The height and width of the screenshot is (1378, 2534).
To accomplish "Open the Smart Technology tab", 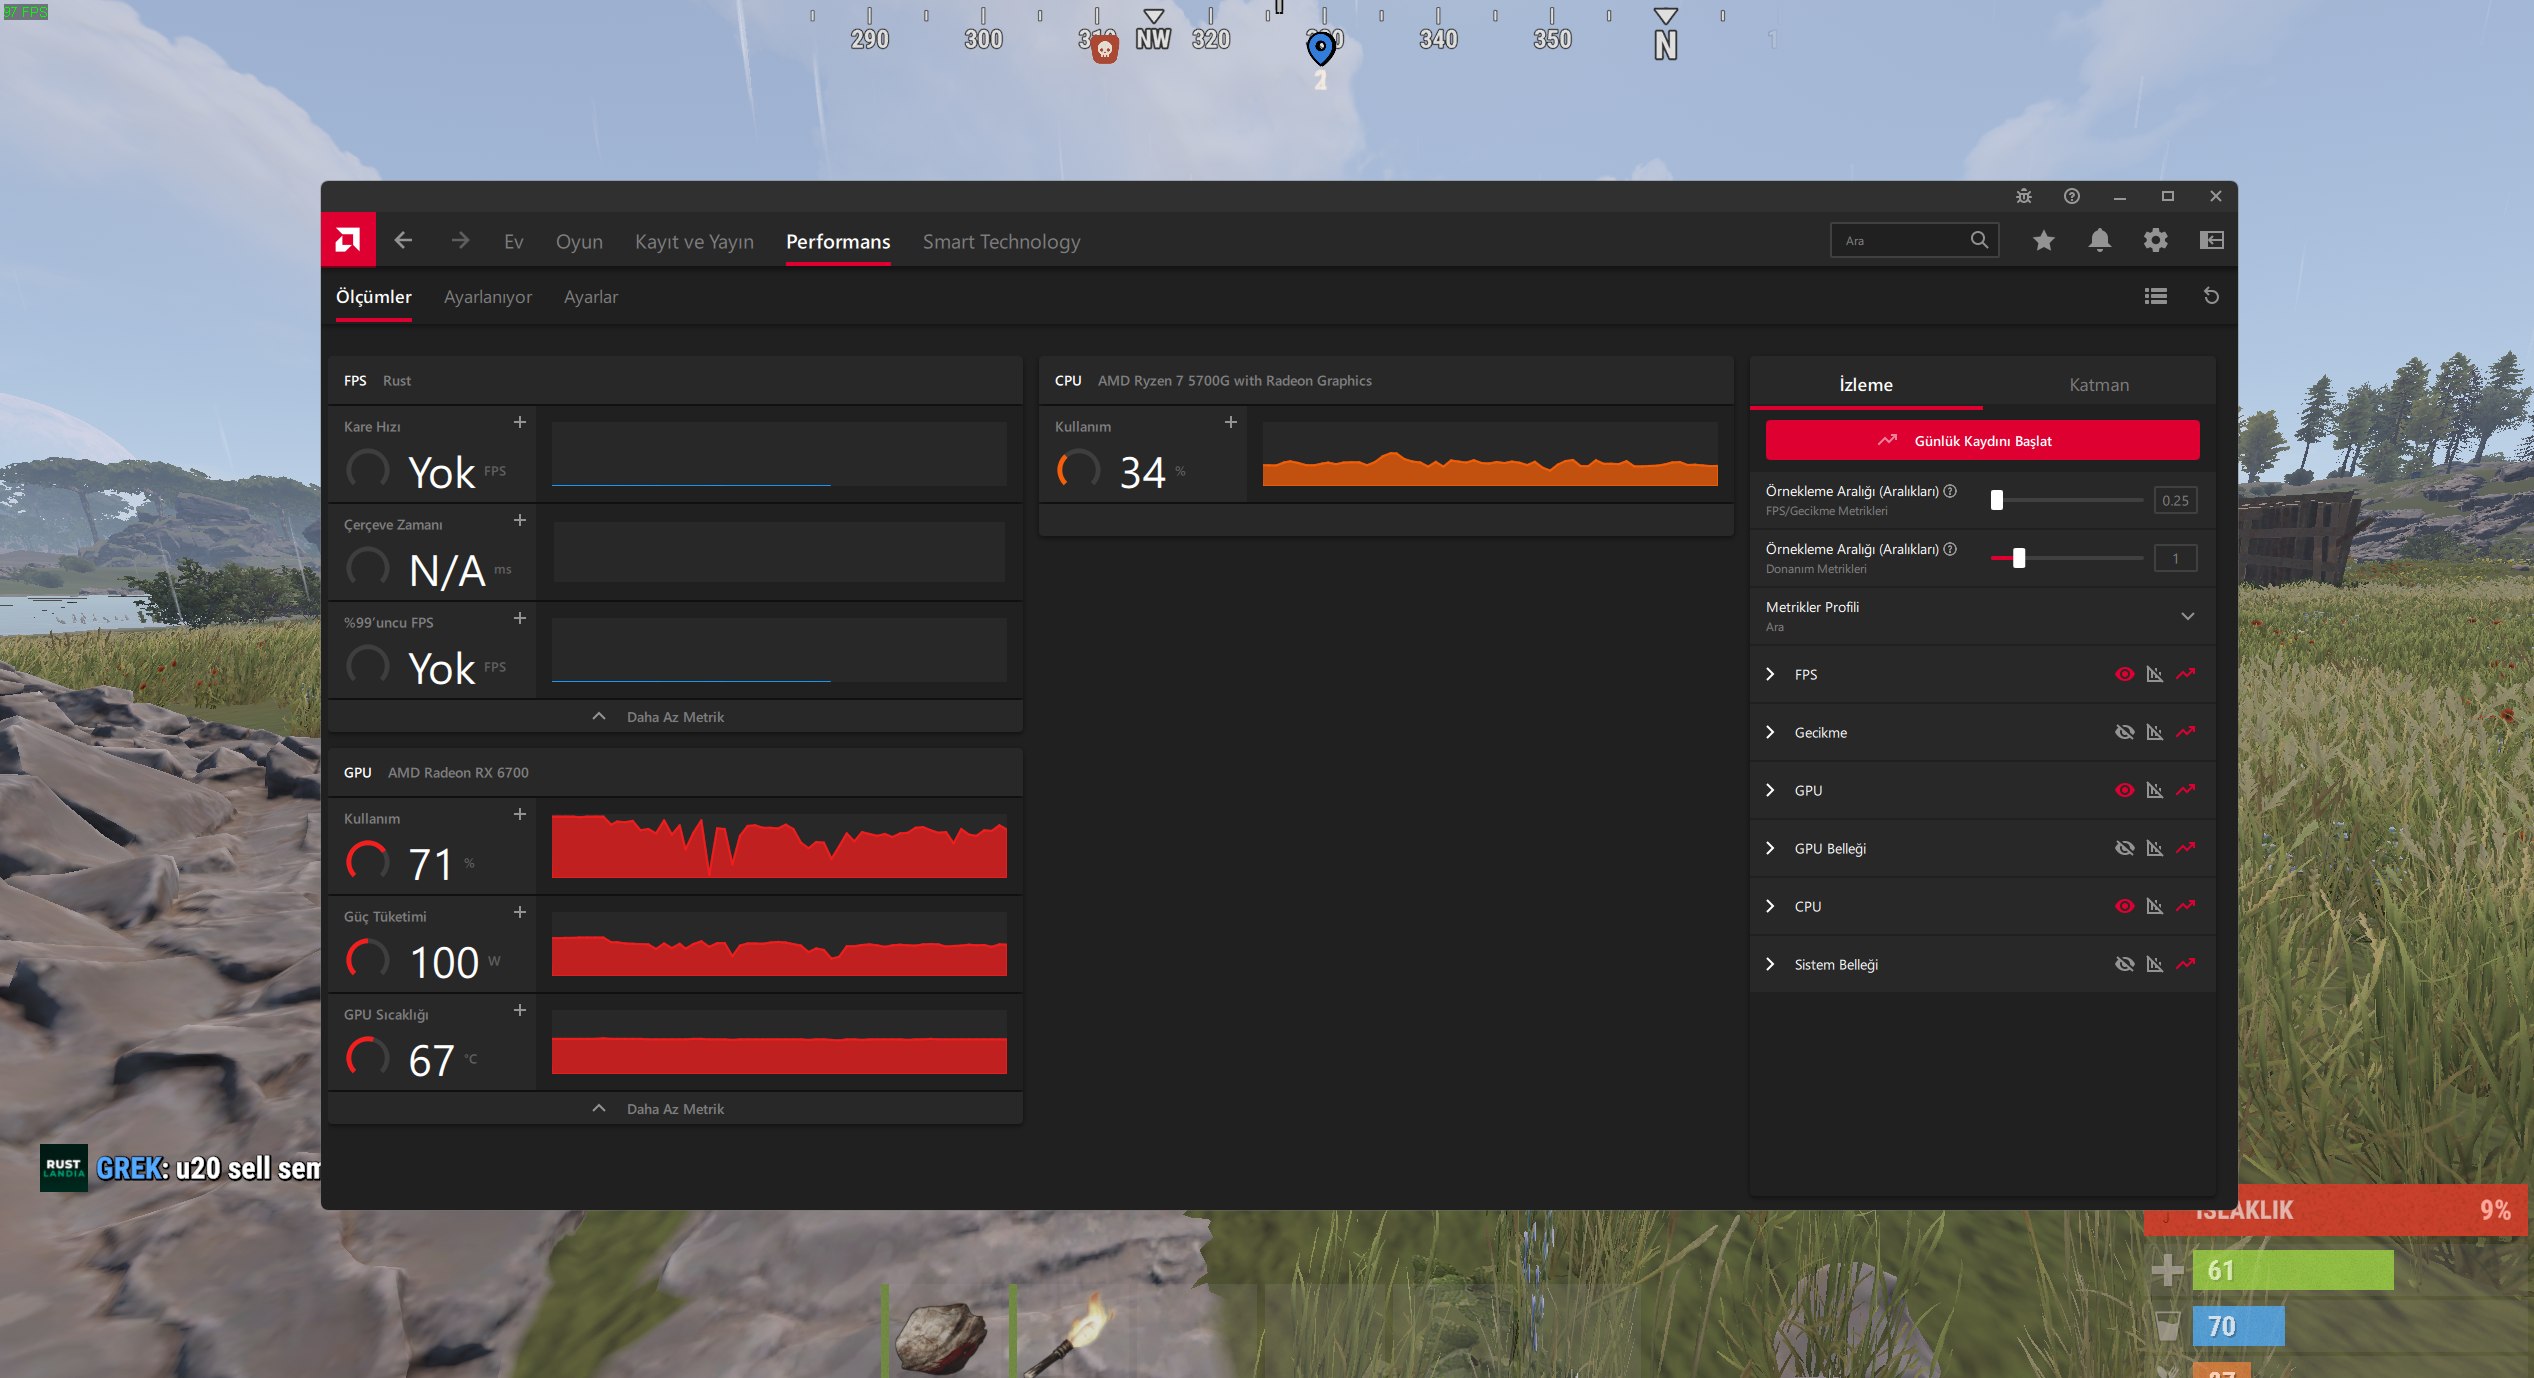I will [x=1001, y=242].
